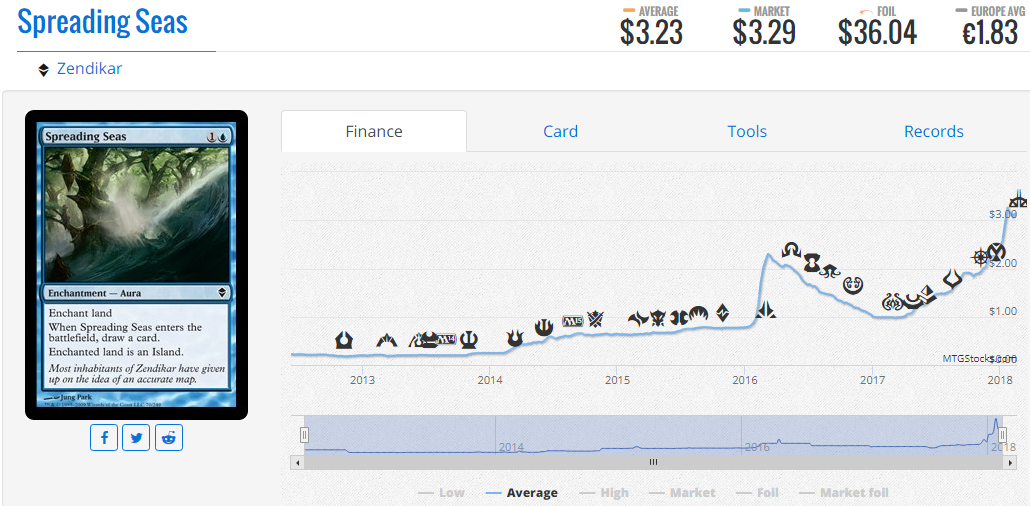
Task: Open the Card tab
Action: click(560, 131)
